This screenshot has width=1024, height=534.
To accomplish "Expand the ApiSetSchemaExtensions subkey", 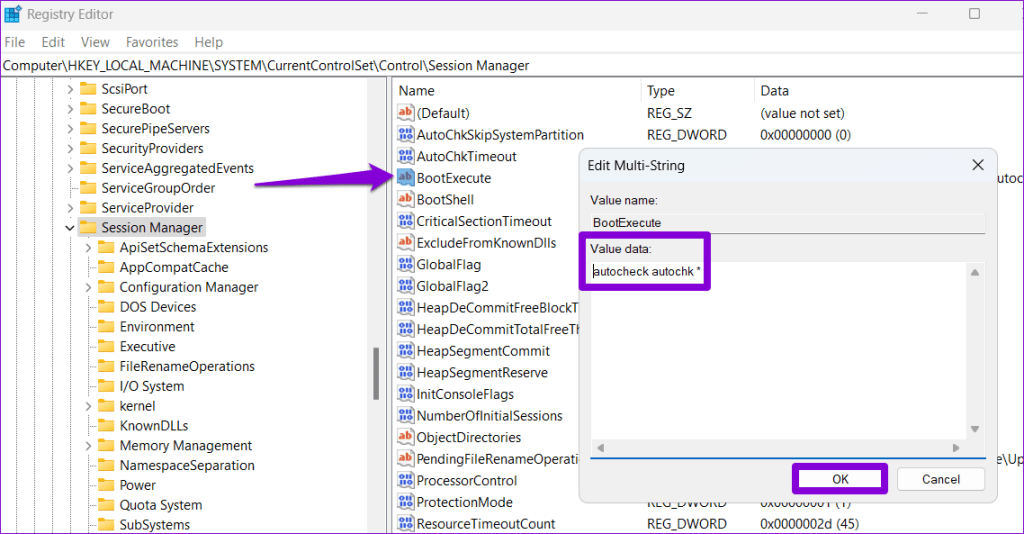I will tap(88, 247).
